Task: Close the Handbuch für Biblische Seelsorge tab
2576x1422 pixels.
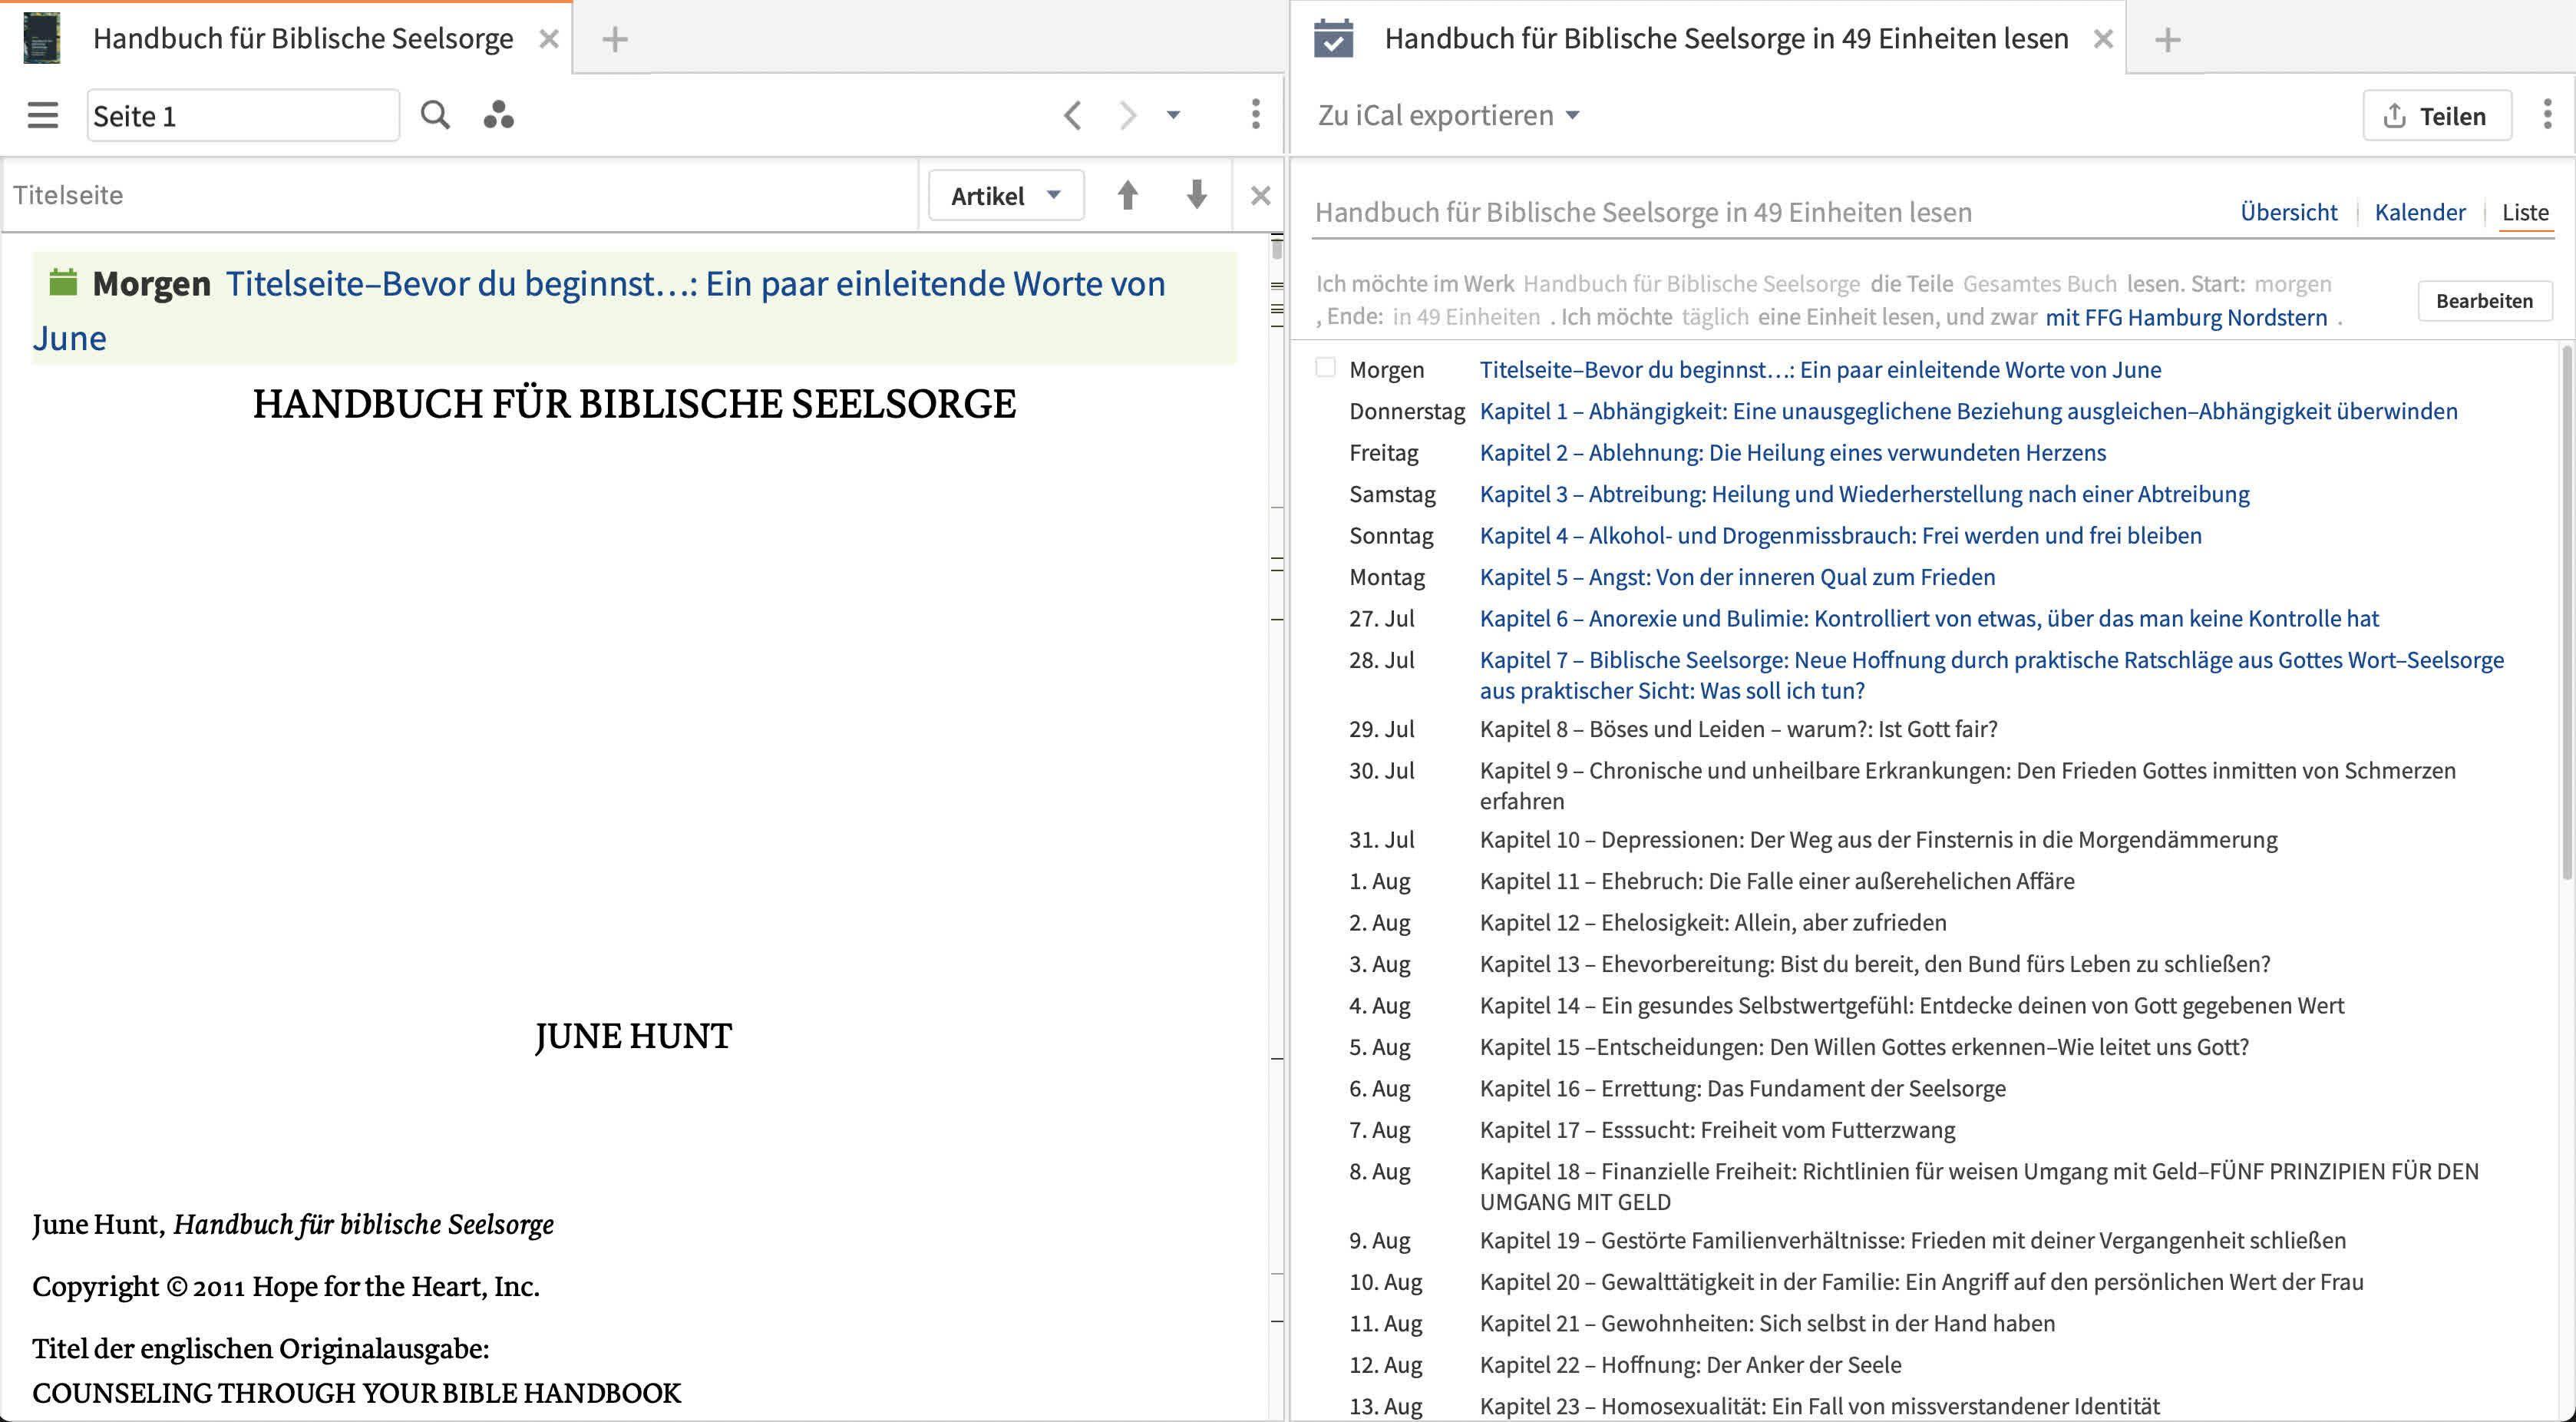Action: point(549,39)
